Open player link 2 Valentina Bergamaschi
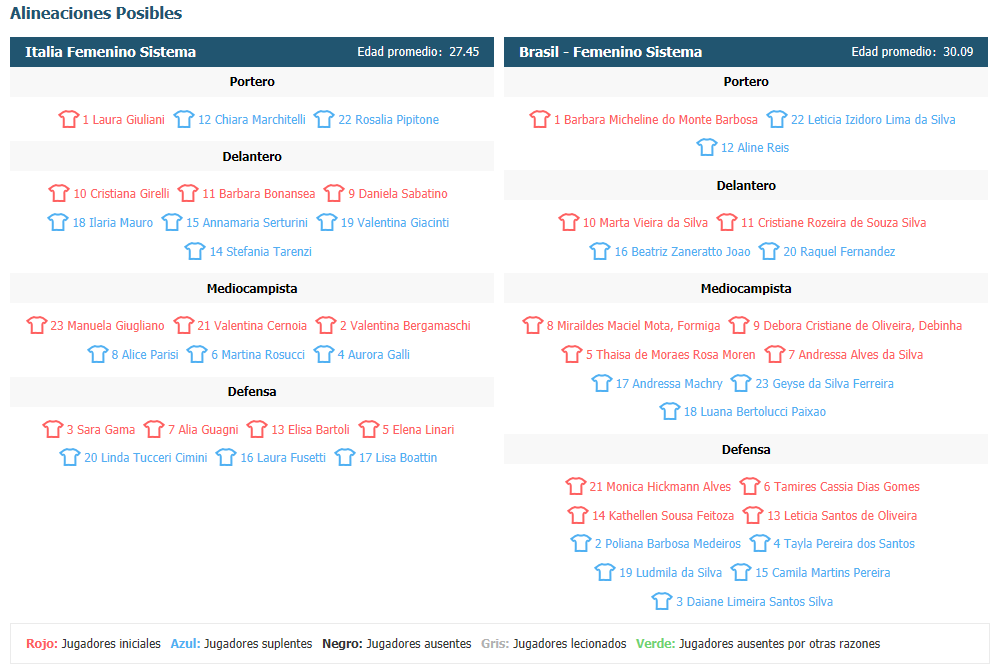 tap(406, 326)
